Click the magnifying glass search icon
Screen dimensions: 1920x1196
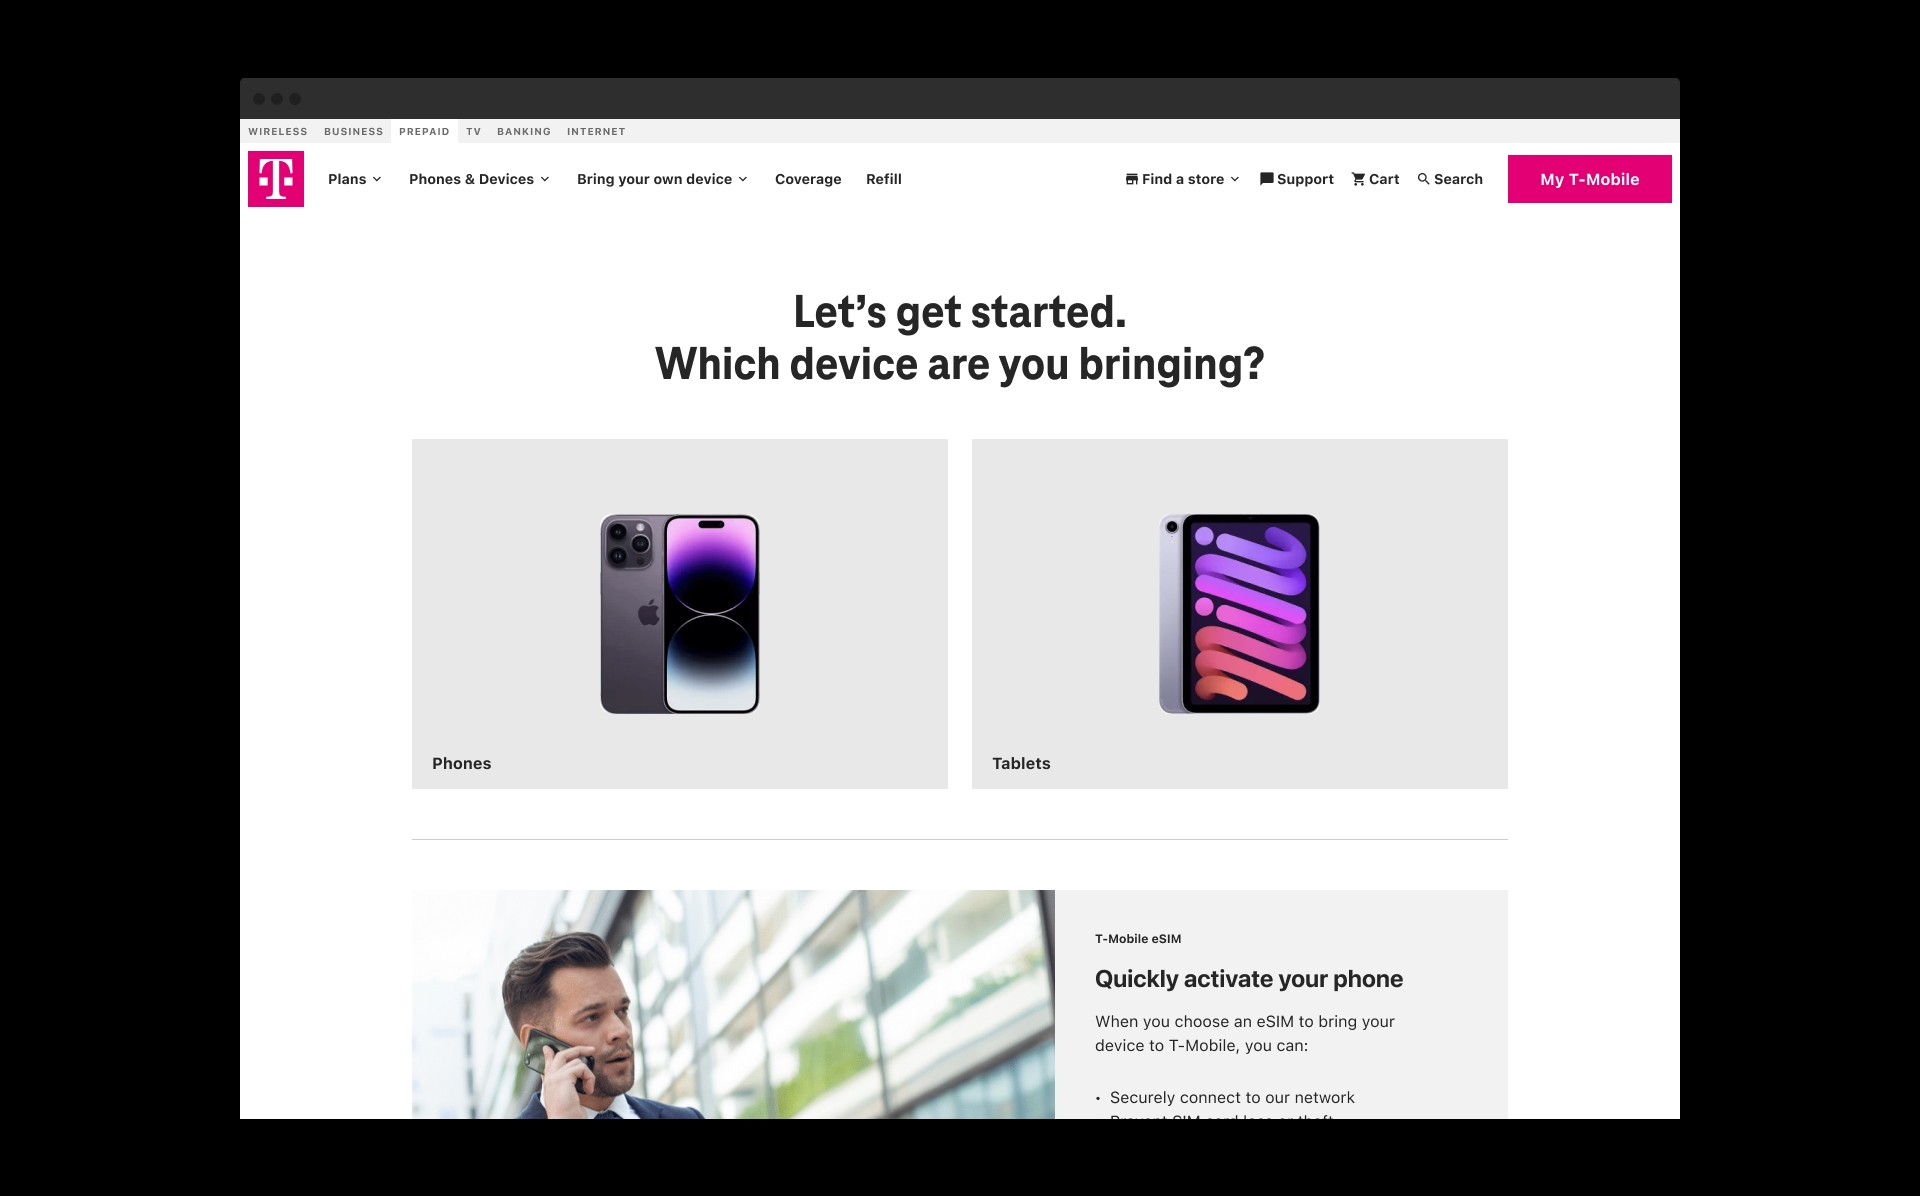[1423, 179]
